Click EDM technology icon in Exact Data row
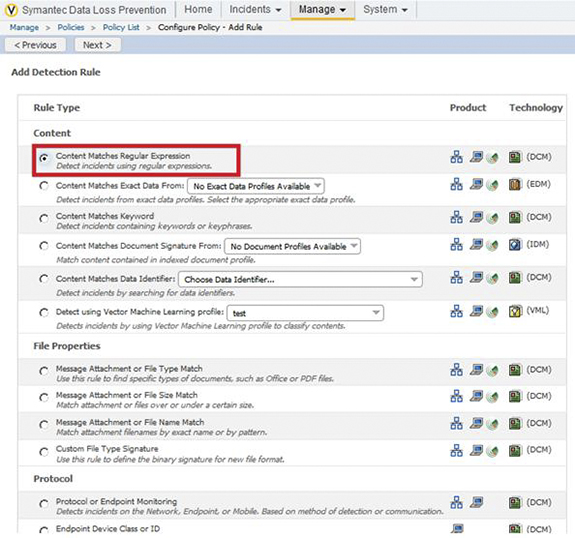575x538 pixels. click(515, 184)
